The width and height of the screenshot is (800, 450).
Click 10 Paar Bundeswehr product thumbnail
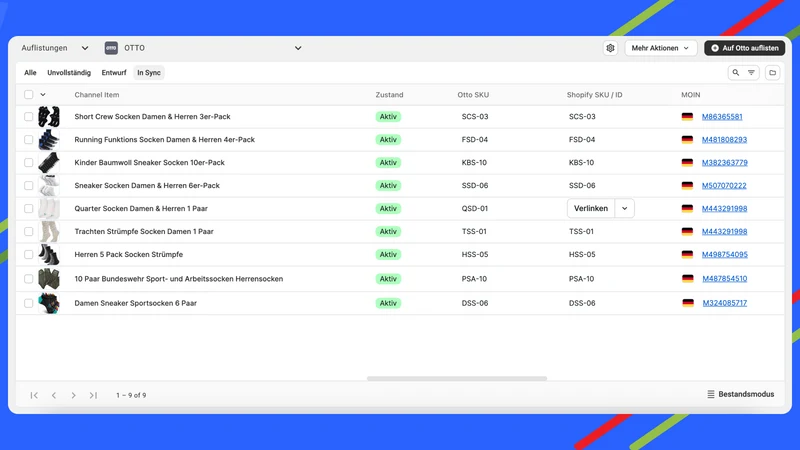(x=48, y=279)
